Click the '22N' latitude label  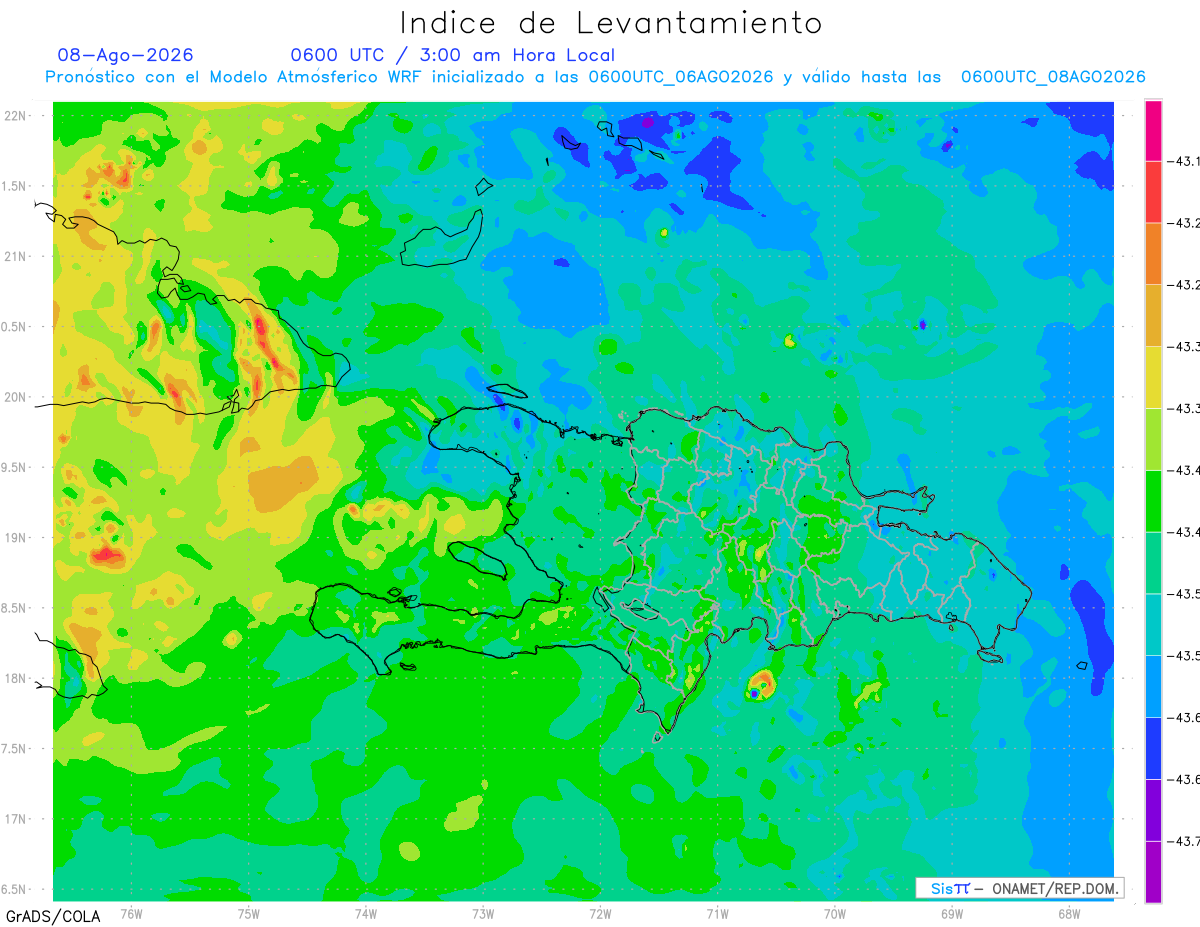pos(16,115)
